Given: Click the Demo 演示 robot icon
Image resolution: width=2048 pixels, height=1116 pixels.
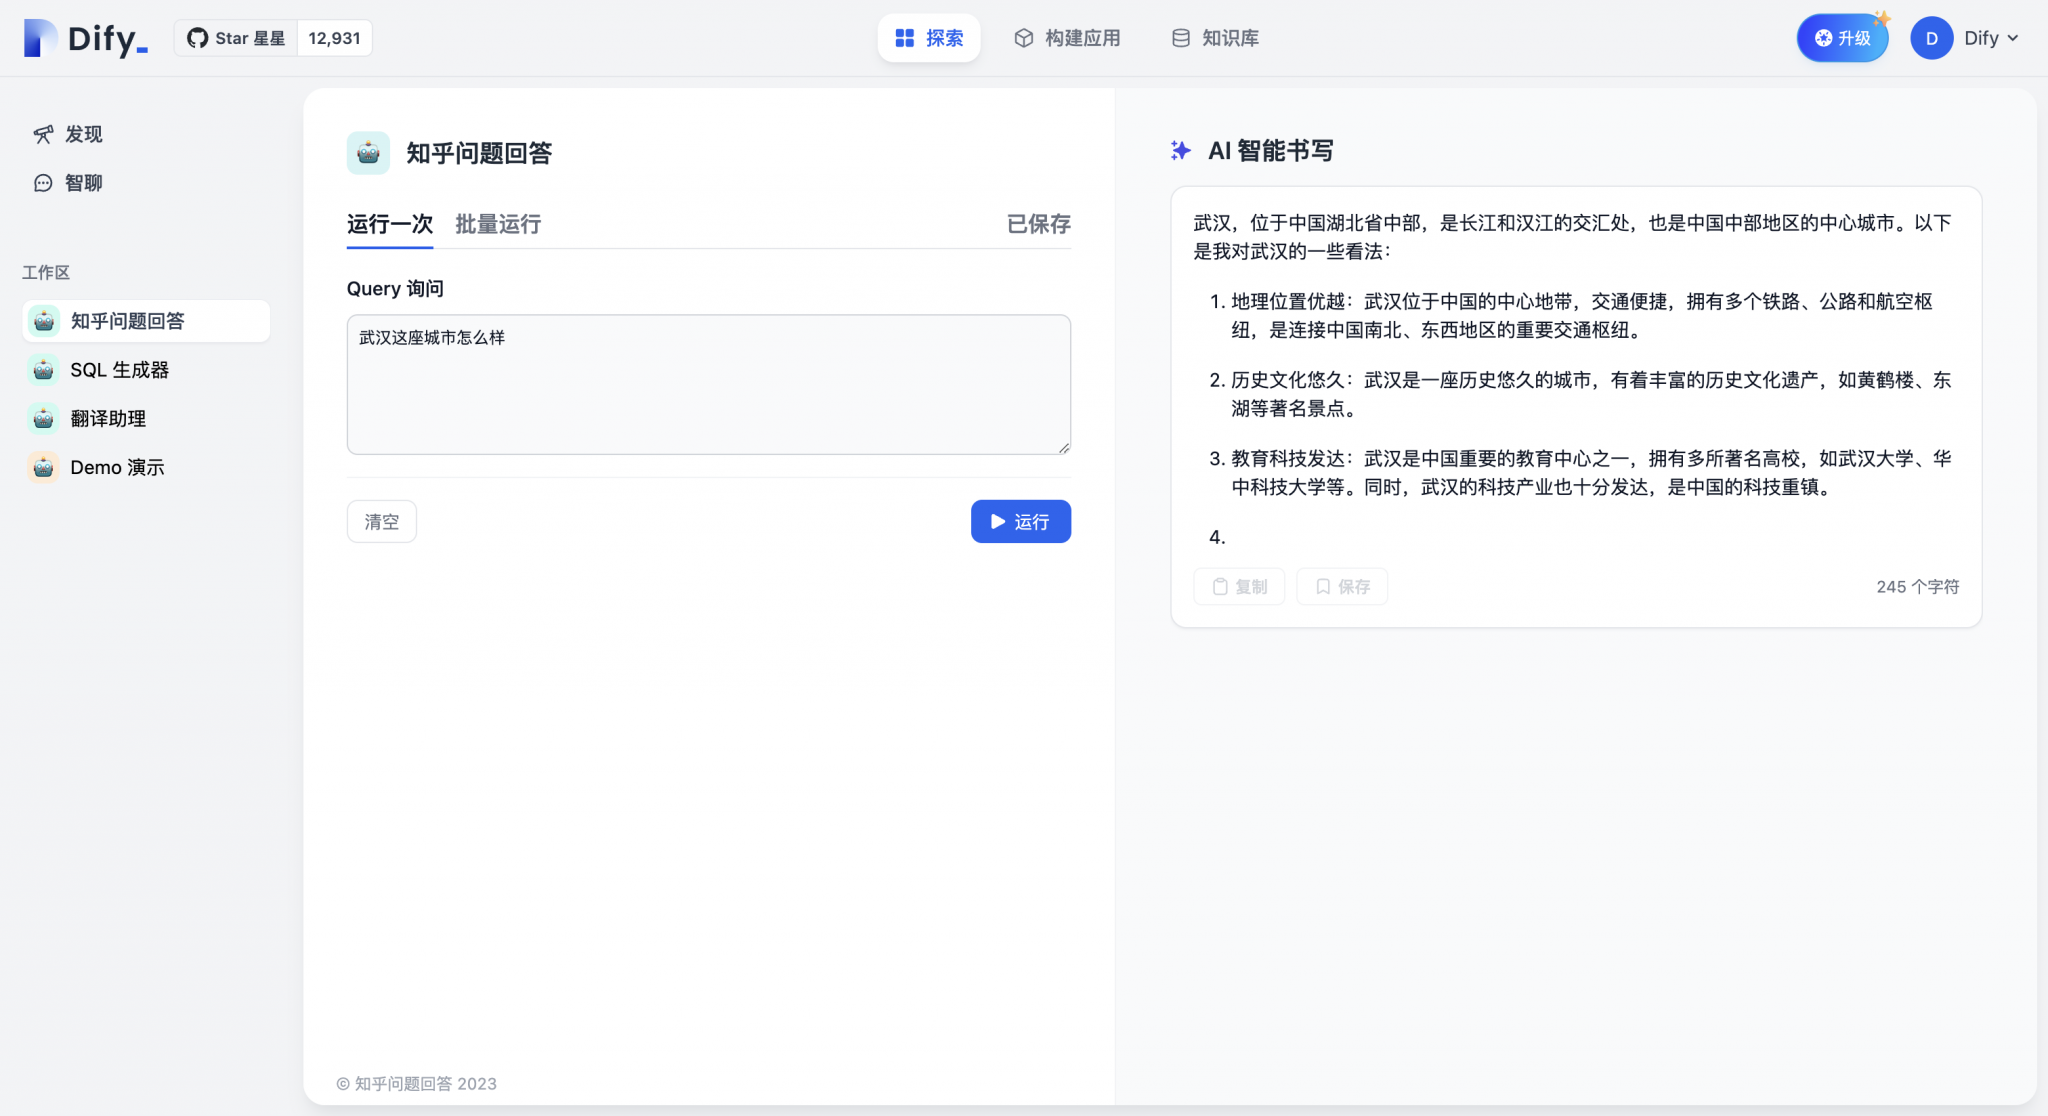Looking at the screenshot, I should pos(43,466).
